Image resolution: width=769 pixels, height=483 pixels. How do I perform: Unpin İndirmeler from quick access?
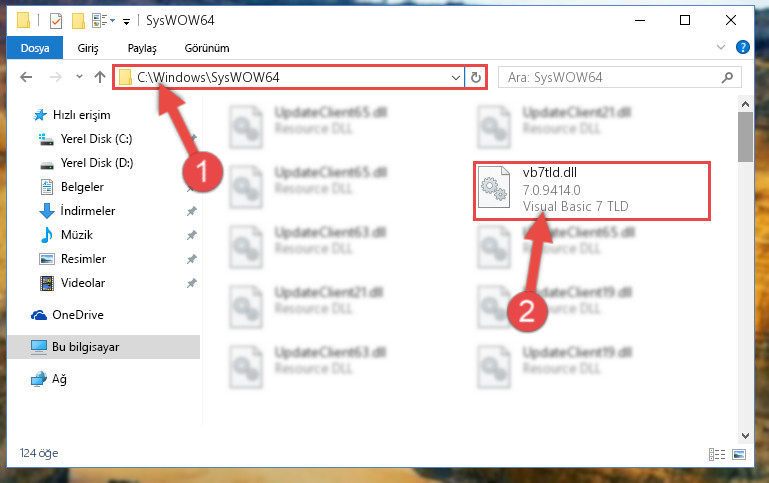[x=191, y=211]
